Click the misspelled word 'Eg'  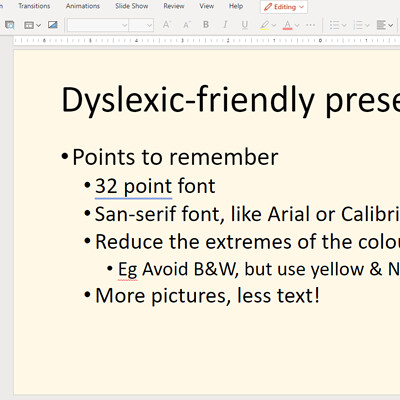pyautogui.click(x=127, y=269)
